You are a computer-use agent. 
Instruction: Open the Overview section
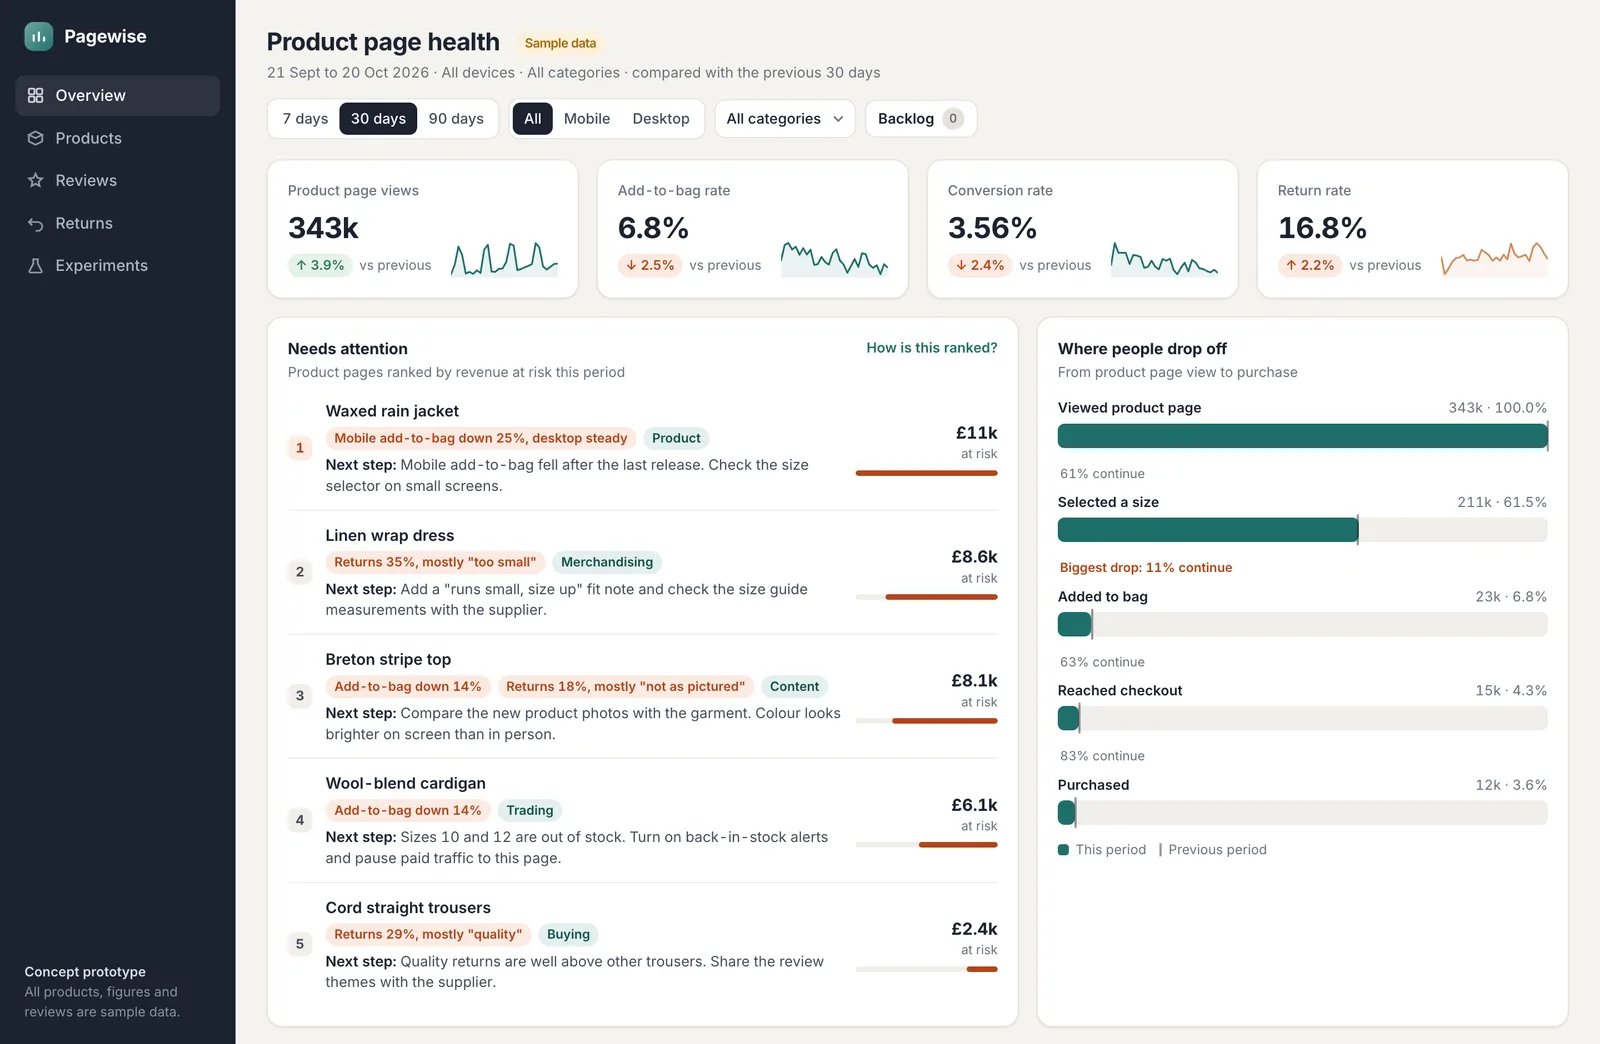[x=118, y=96]
